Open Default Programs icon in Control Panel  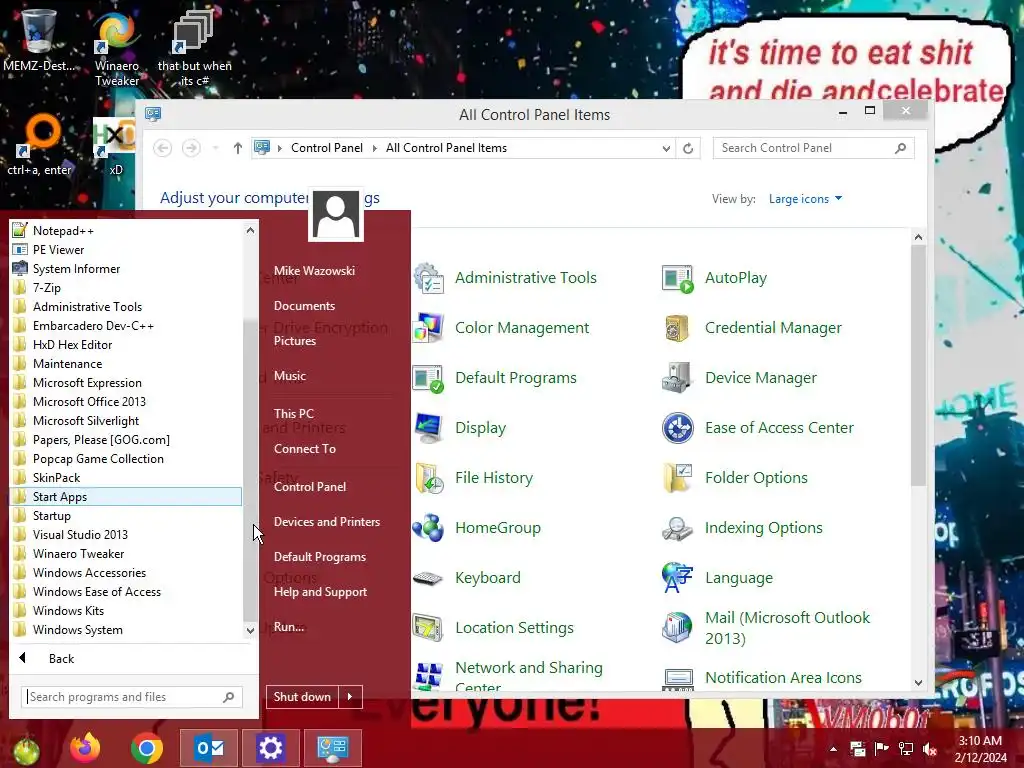click(428, 378)
